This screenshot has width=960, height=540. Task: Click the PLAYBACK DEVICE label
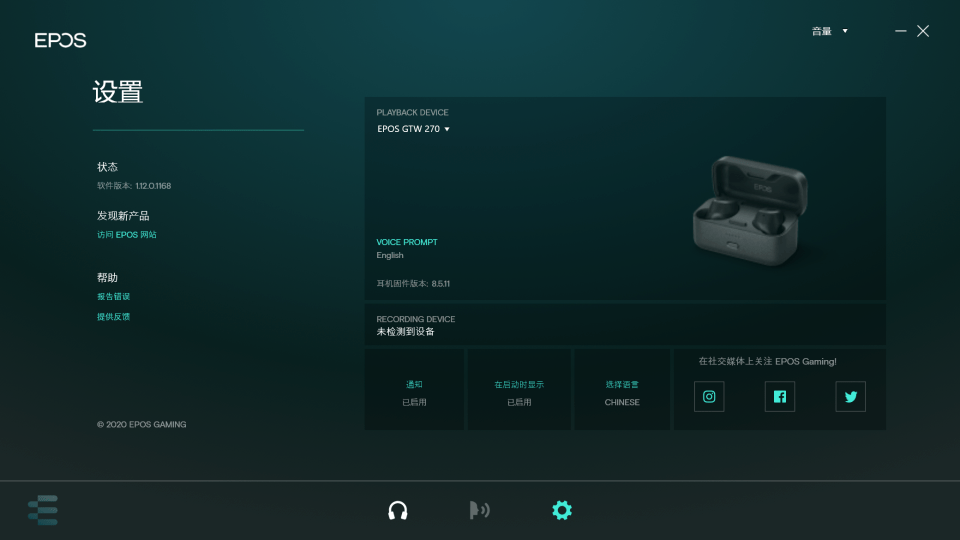point(413,113)
